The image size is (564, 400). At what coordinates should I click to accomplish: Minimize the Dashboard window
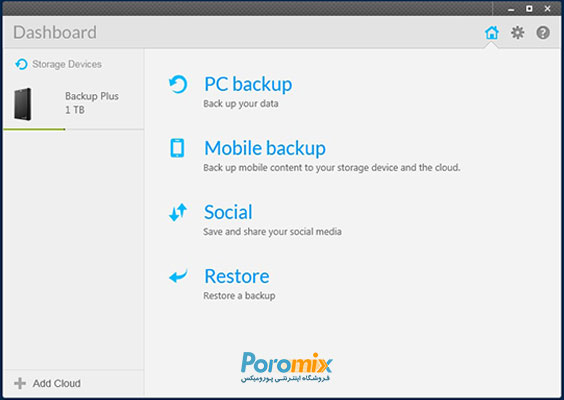pos(511,9)
